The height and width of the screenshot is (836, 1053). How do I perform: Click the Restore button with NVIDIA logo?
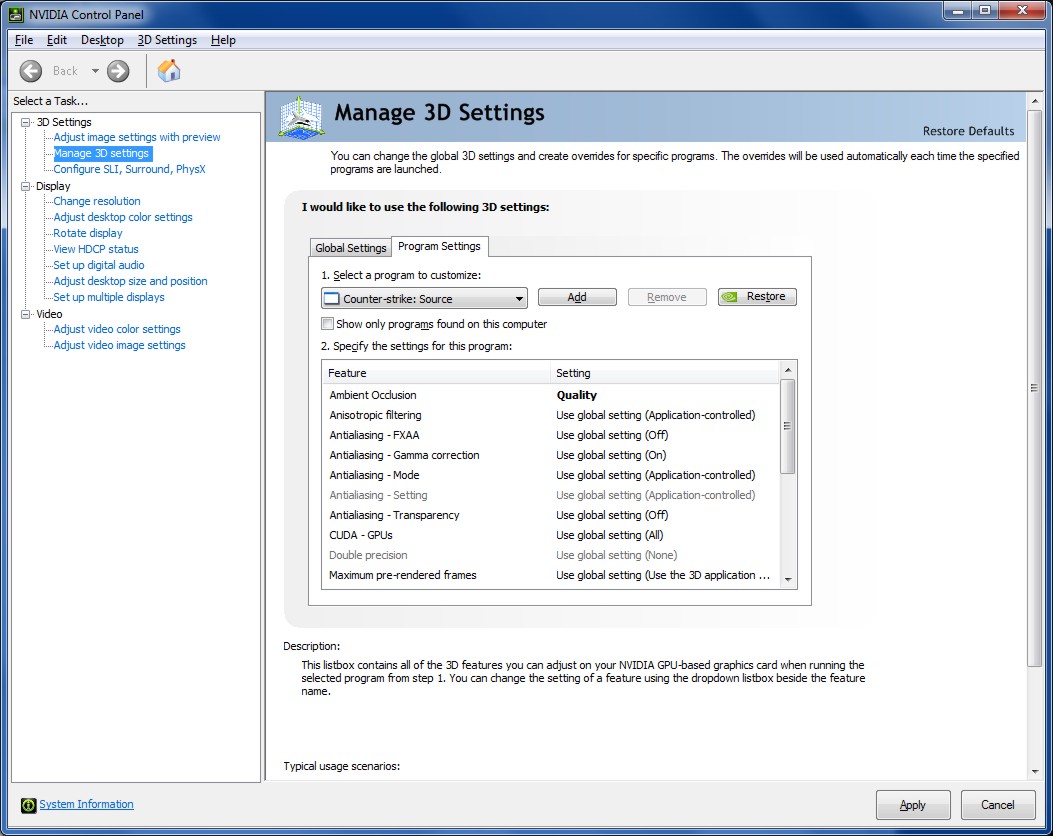757,297
